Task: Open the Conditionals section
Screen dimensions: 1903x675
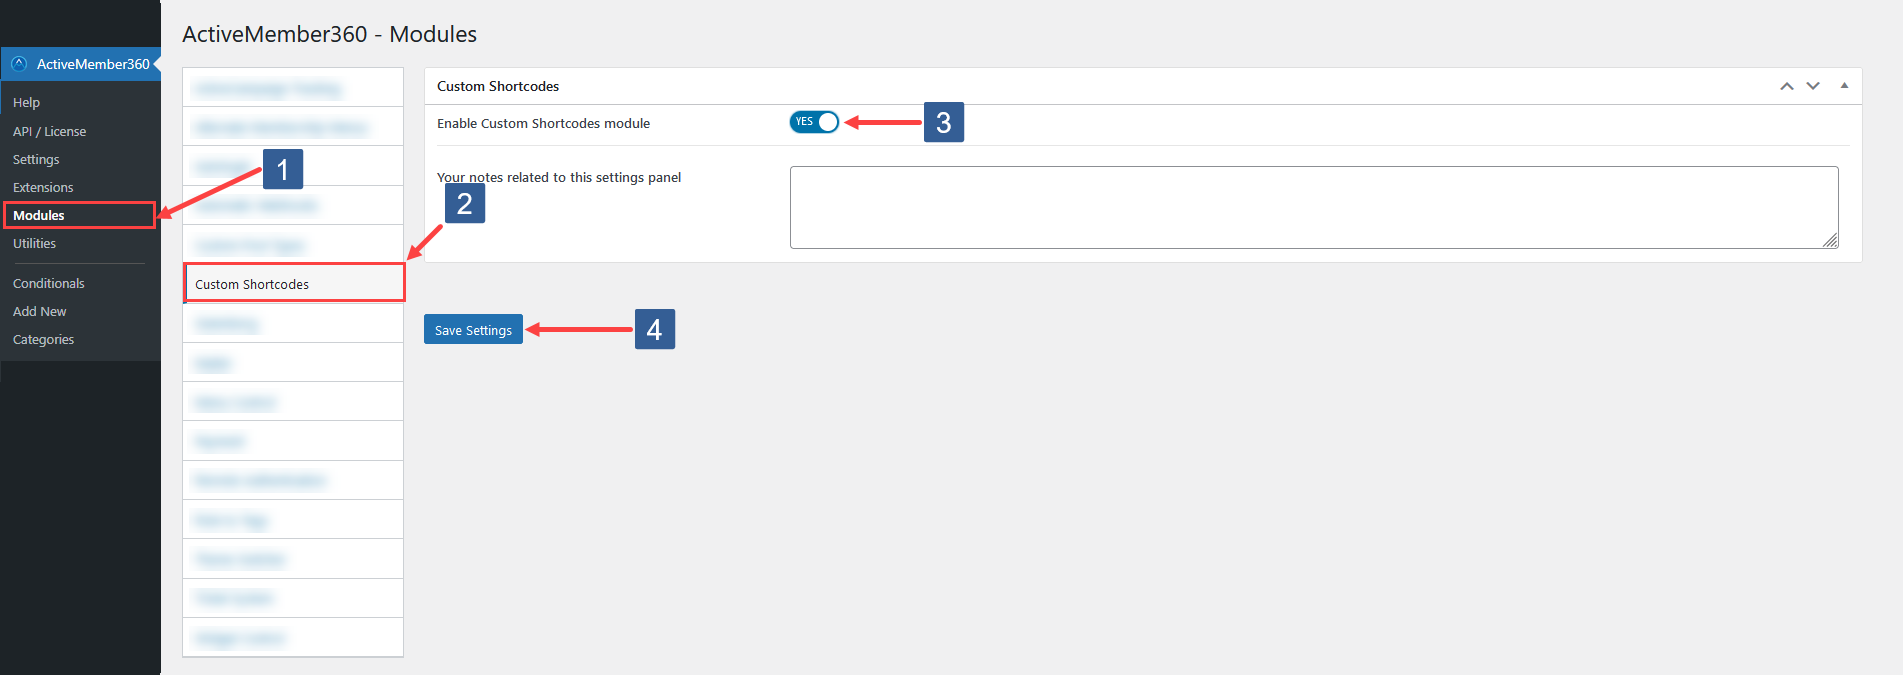Action: (48, 283)
